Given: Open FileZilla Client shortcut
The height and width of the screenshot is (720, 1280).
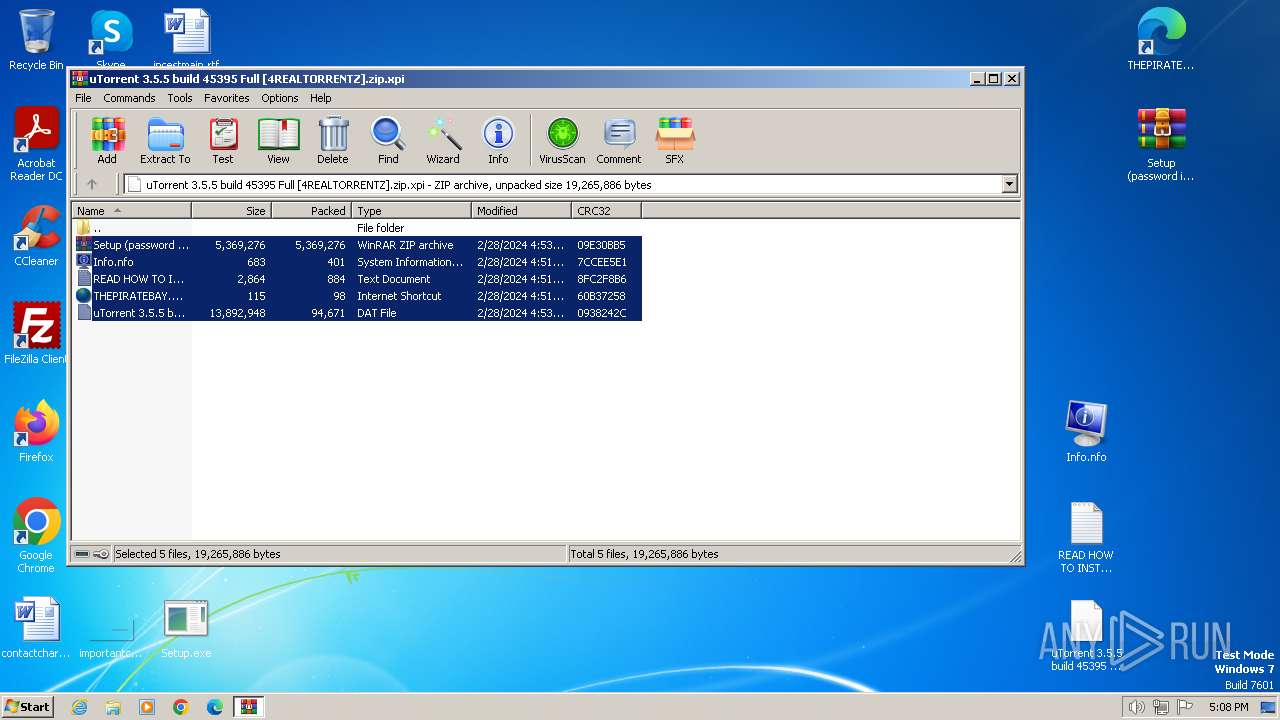Looking at the screenshot, I should 36,333.
